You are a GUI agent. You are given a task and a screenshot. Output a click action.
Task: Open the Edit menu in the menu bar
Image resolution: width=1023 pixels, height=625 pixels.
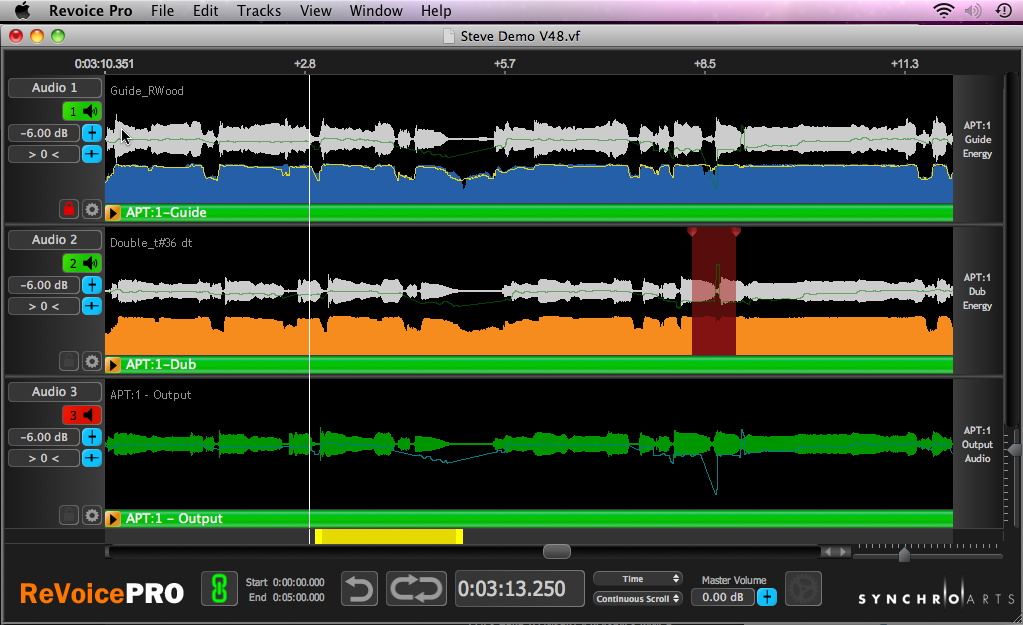point(206,11)
